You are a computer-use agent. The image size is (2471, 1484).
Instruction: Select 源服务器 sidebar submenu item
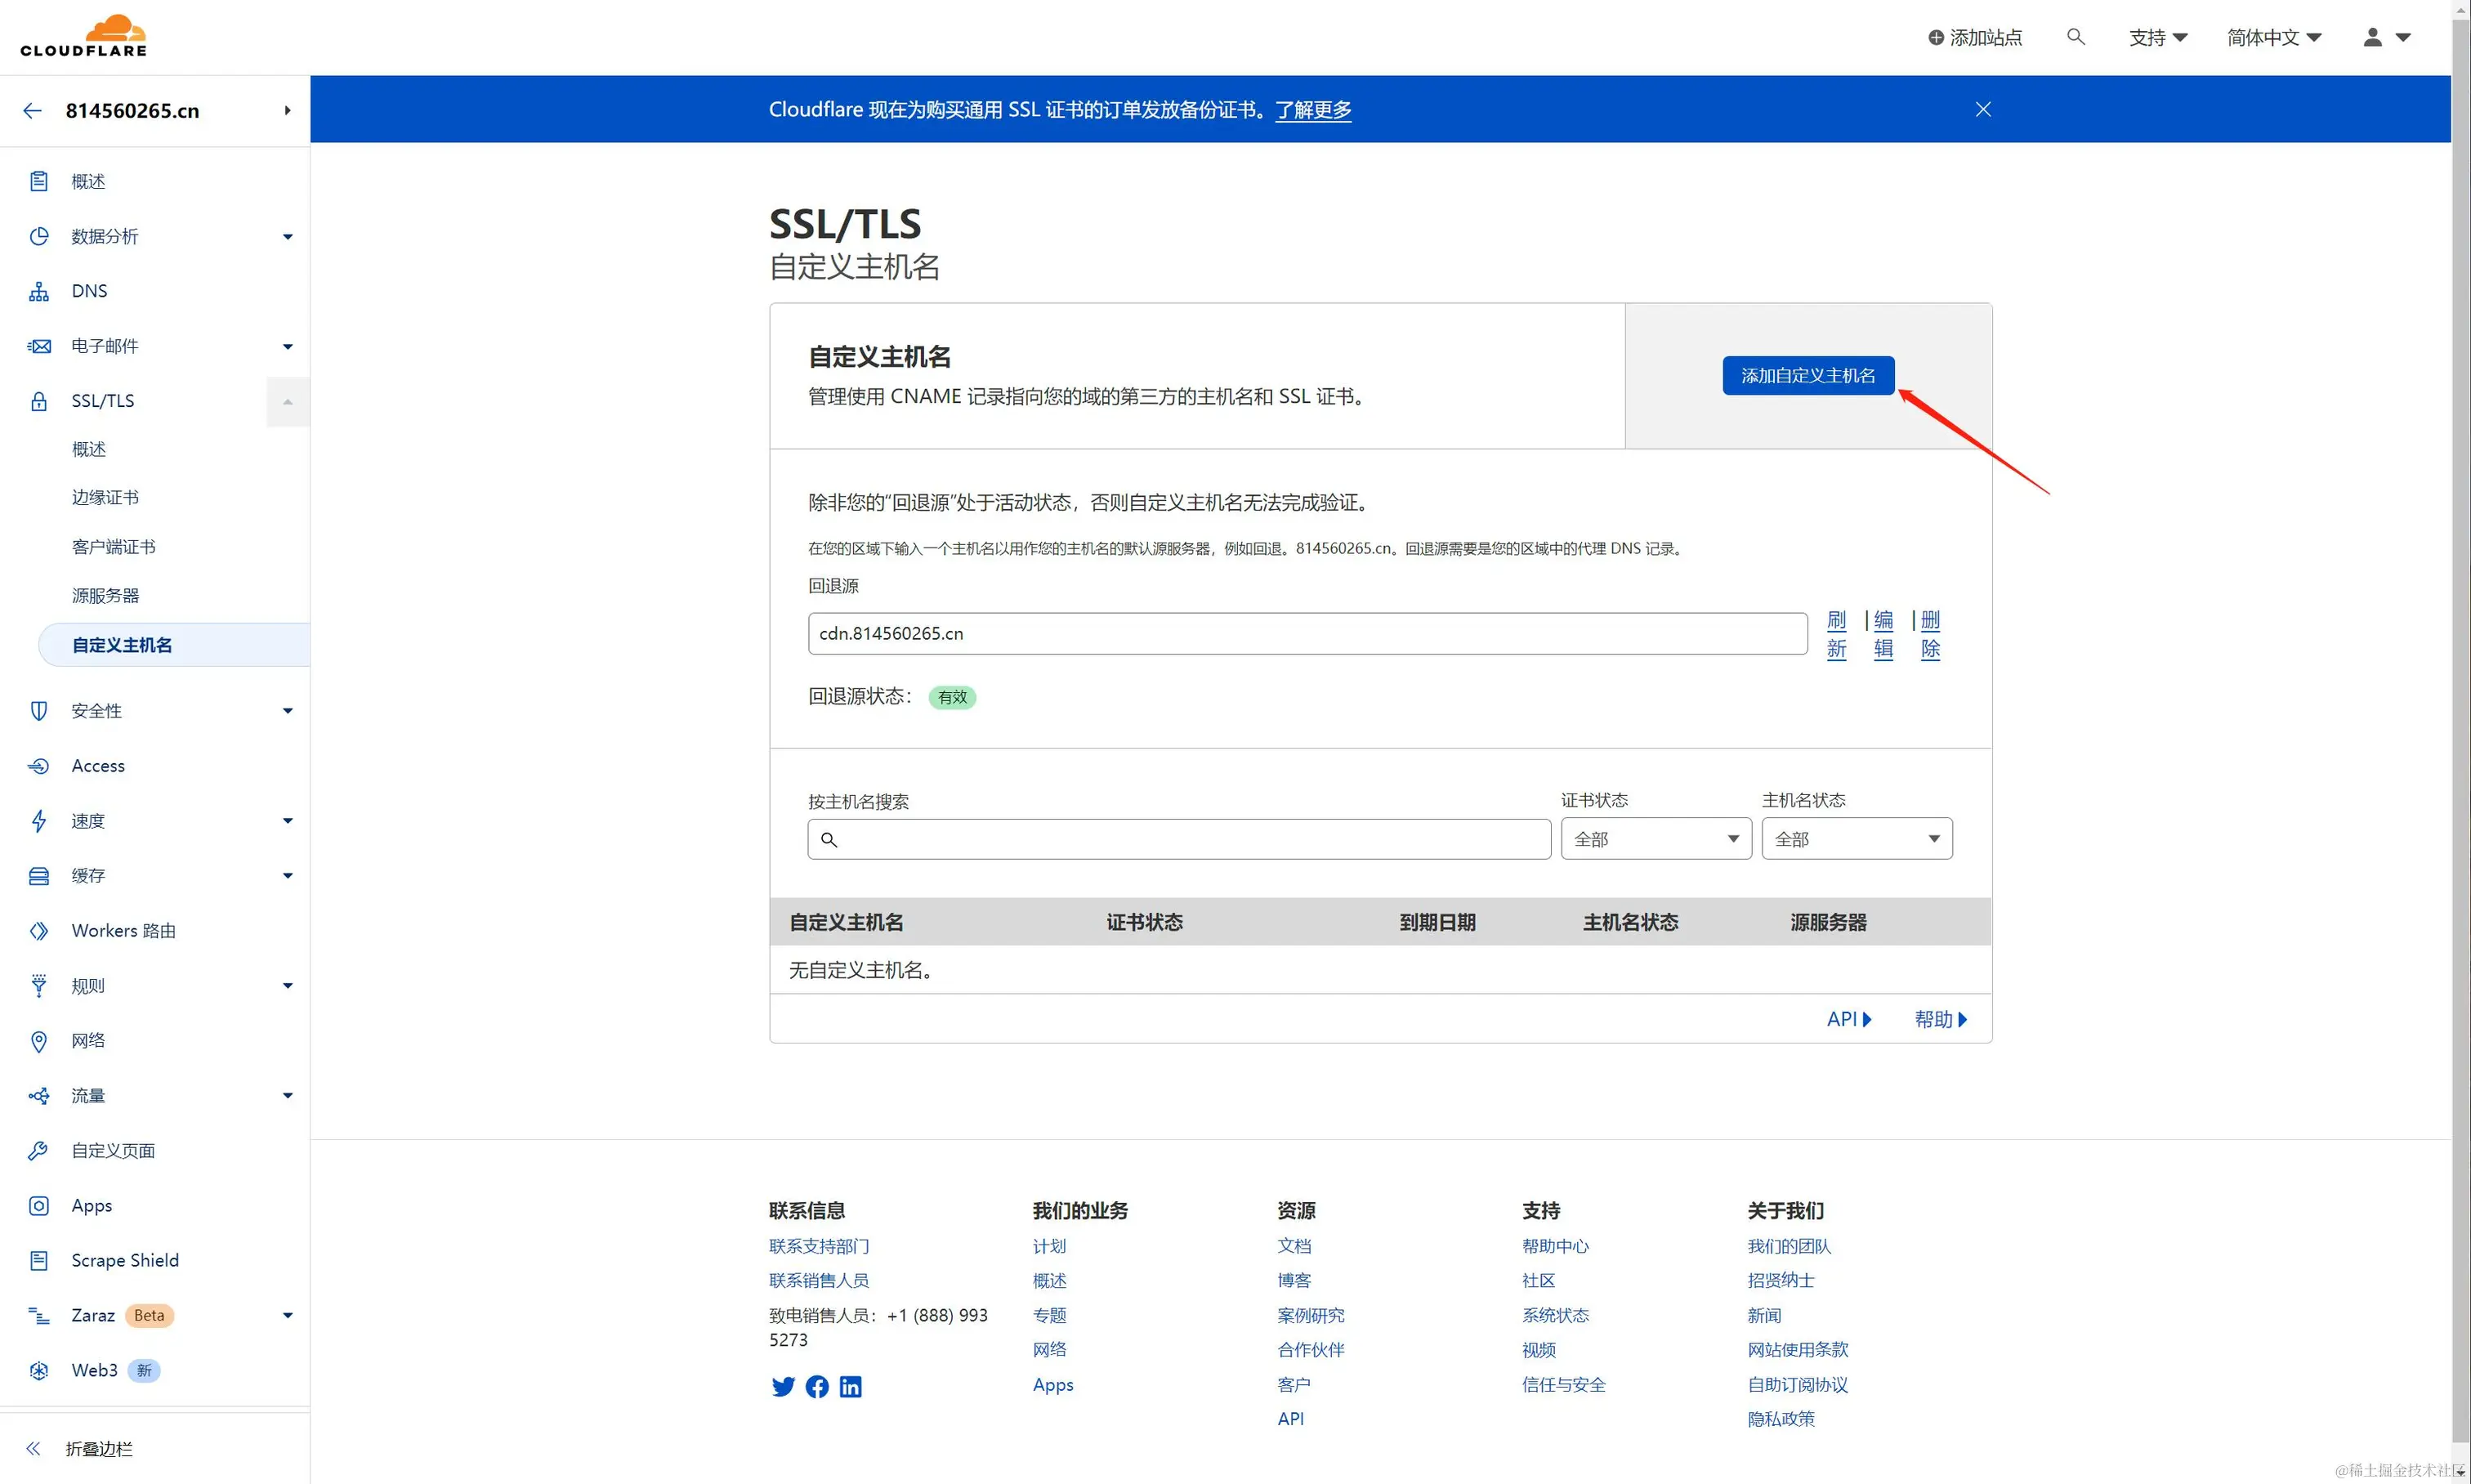(x=105, y=595)
